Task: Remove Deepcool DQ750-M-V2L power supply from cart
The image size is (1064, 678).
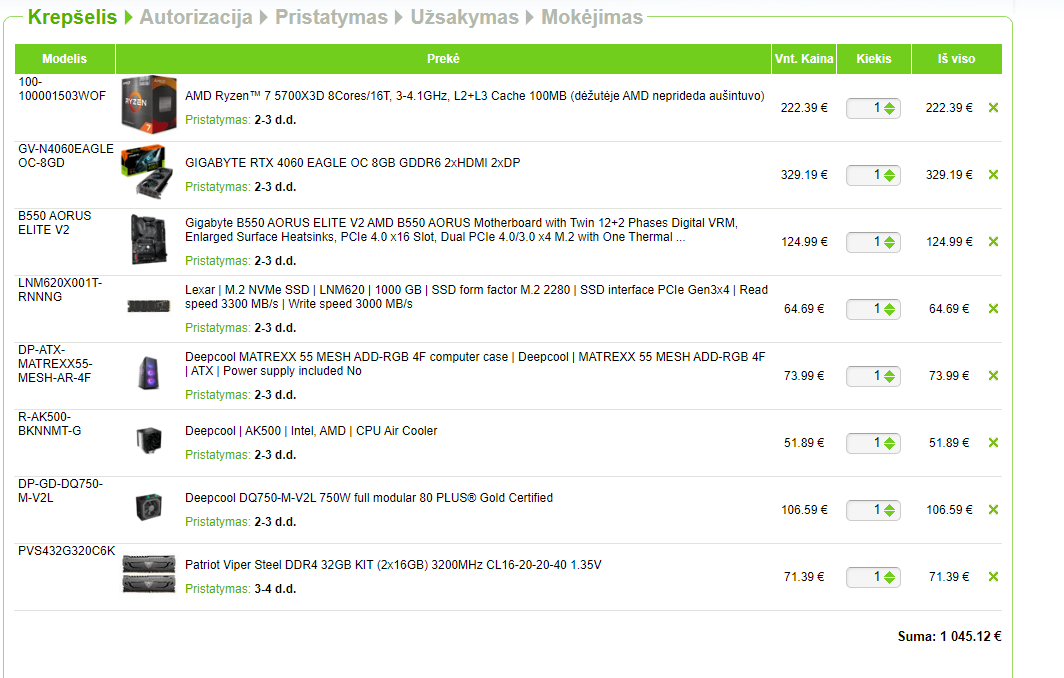Action: point(993,510)
